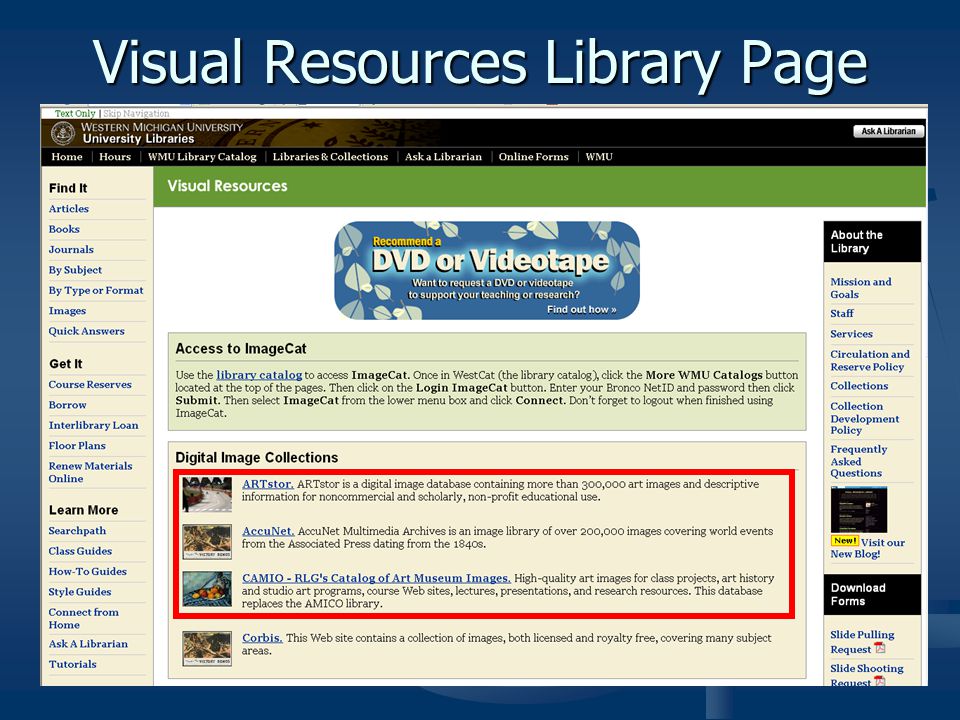Open the Staff link
Viewport: 960px width, 720px height.
[x=842, y=313]
